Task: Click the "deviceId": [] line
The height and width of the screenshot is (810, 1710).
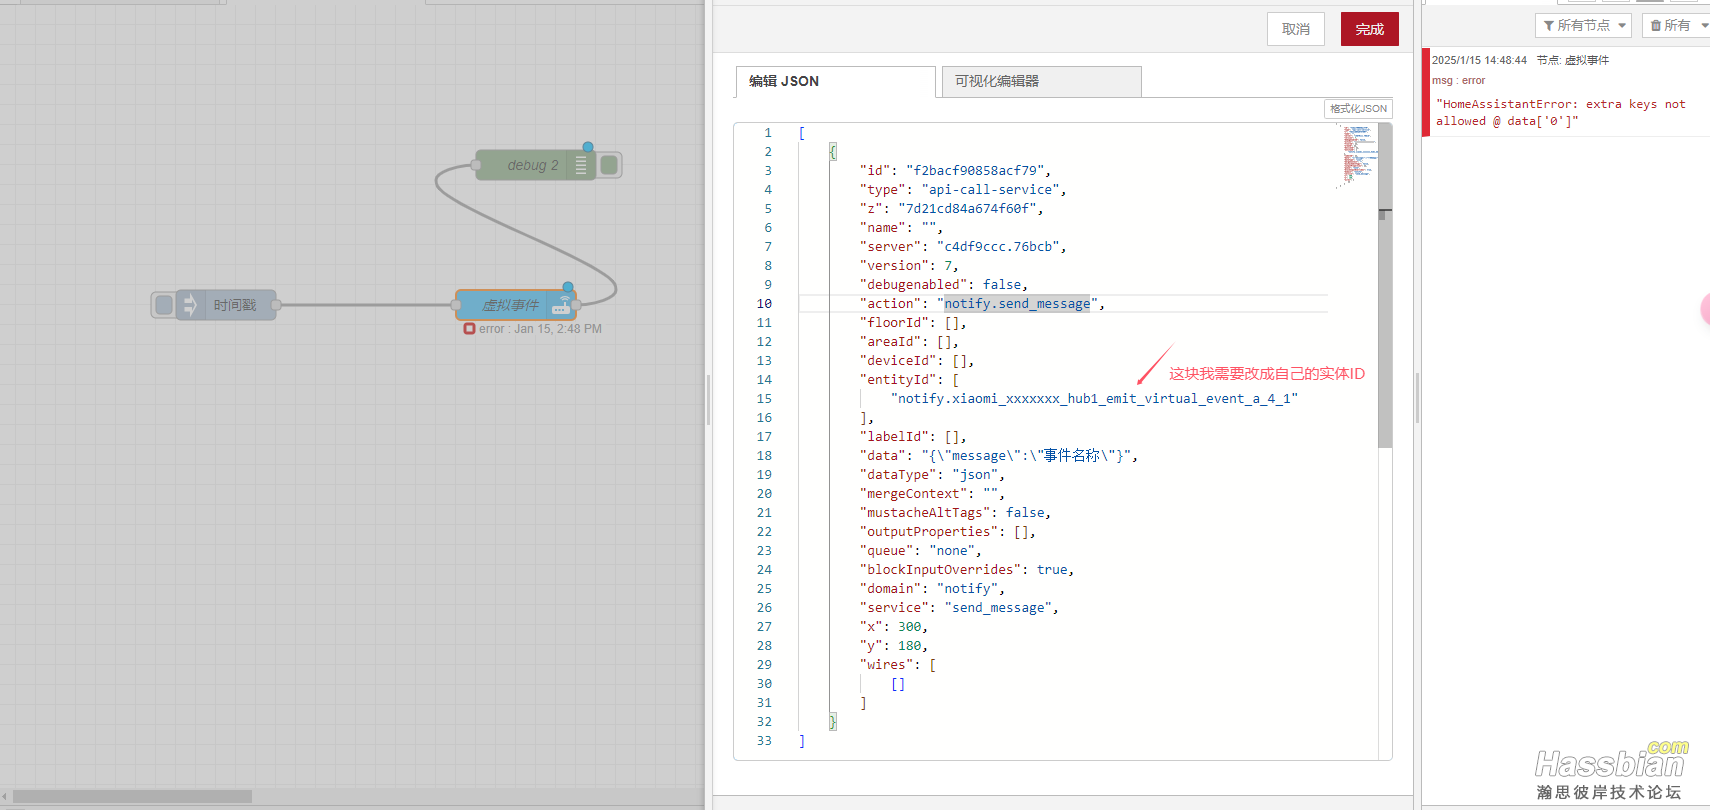Action: (x=917, y=360)
